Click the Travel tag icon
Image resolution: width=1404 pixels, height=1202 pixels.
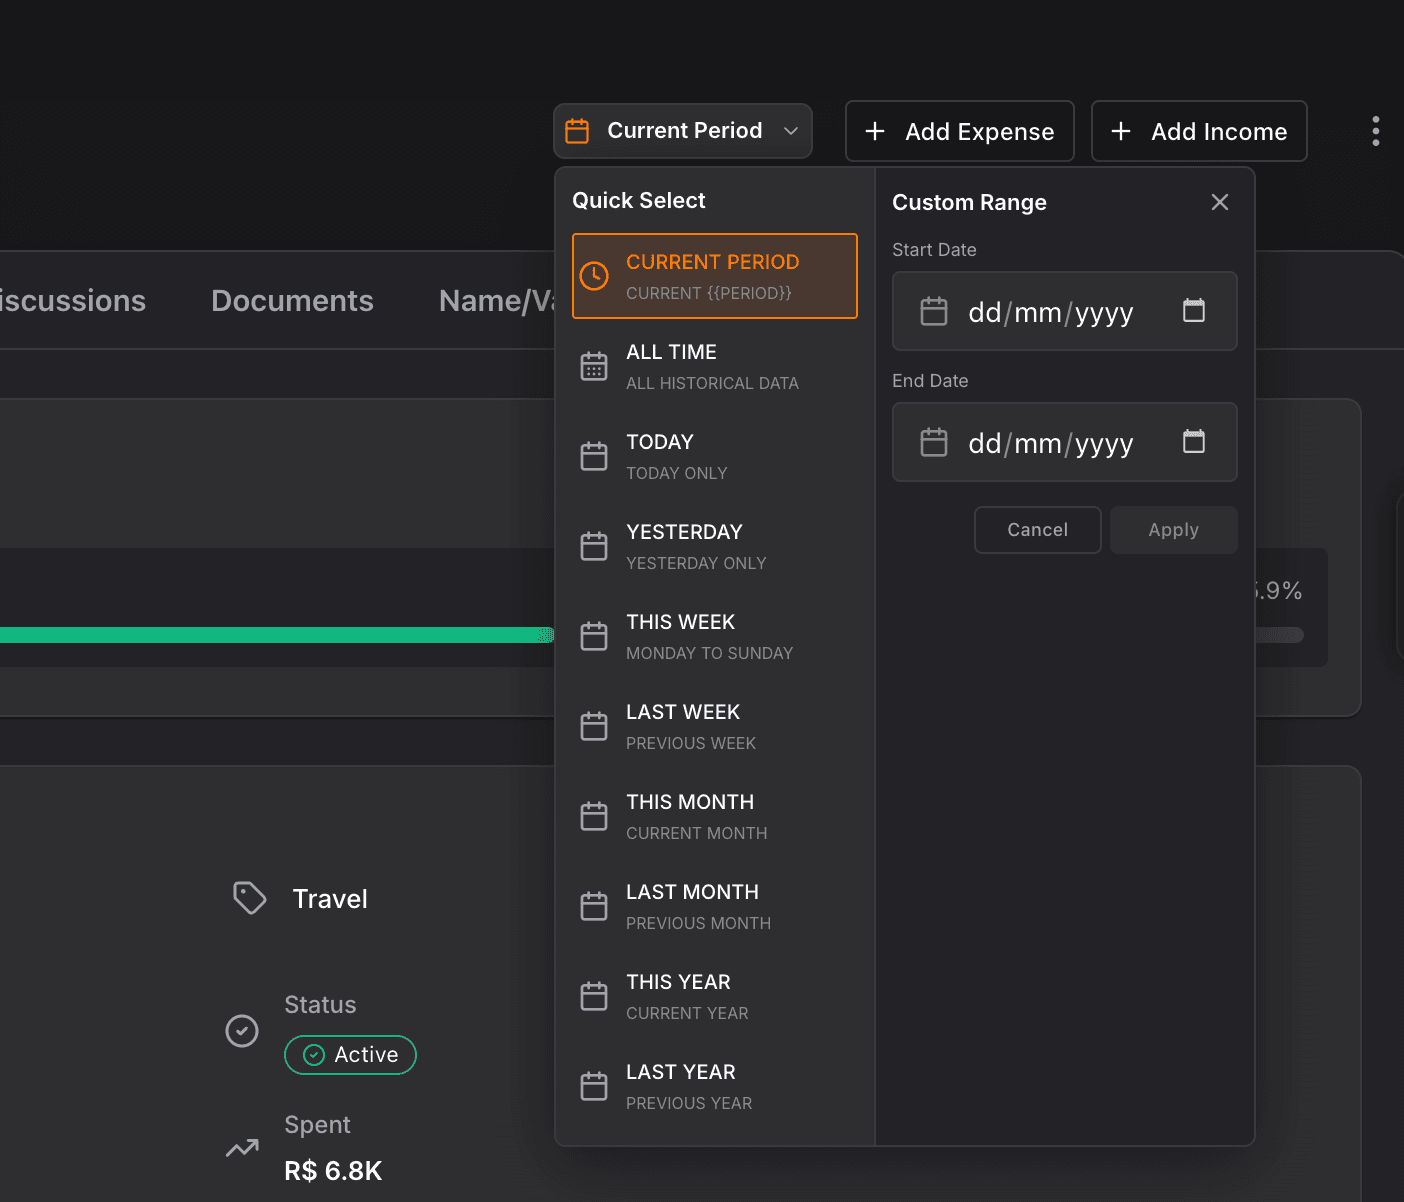click(x=249, y=897)
